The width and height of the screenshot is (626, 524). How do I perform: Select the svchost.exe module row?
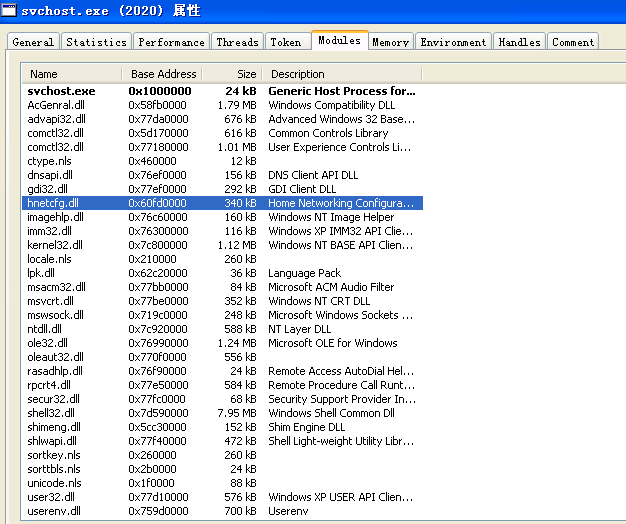[x=62, y=91]
